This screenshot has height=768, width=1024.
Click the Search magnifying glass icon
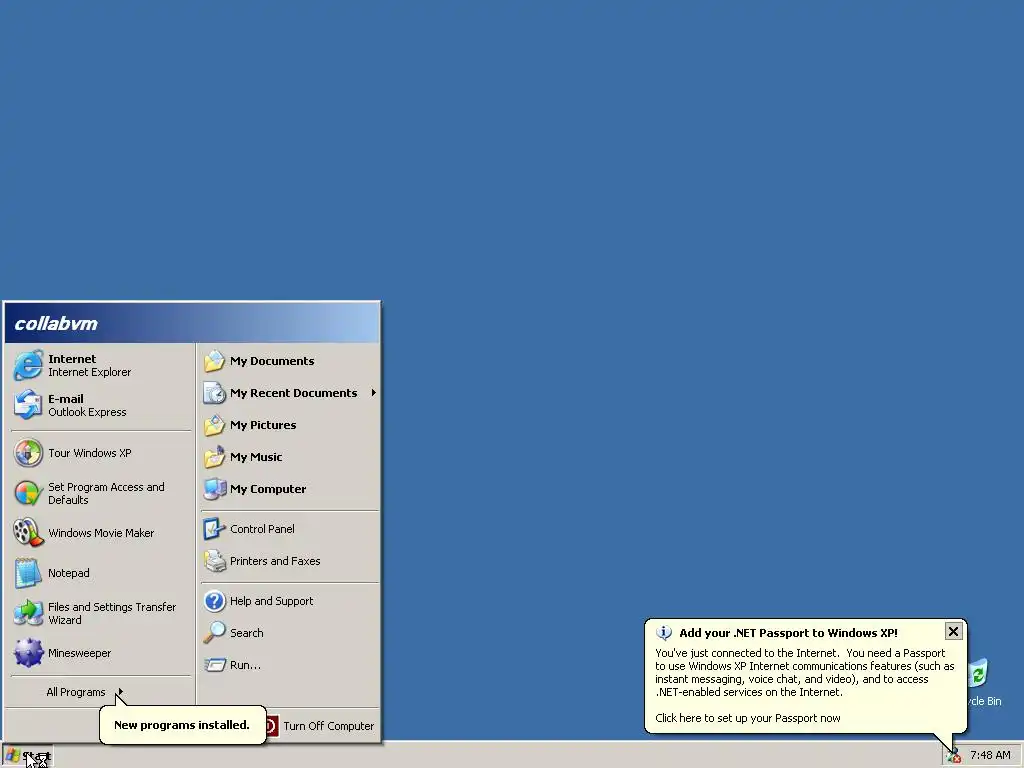[214, 632]
